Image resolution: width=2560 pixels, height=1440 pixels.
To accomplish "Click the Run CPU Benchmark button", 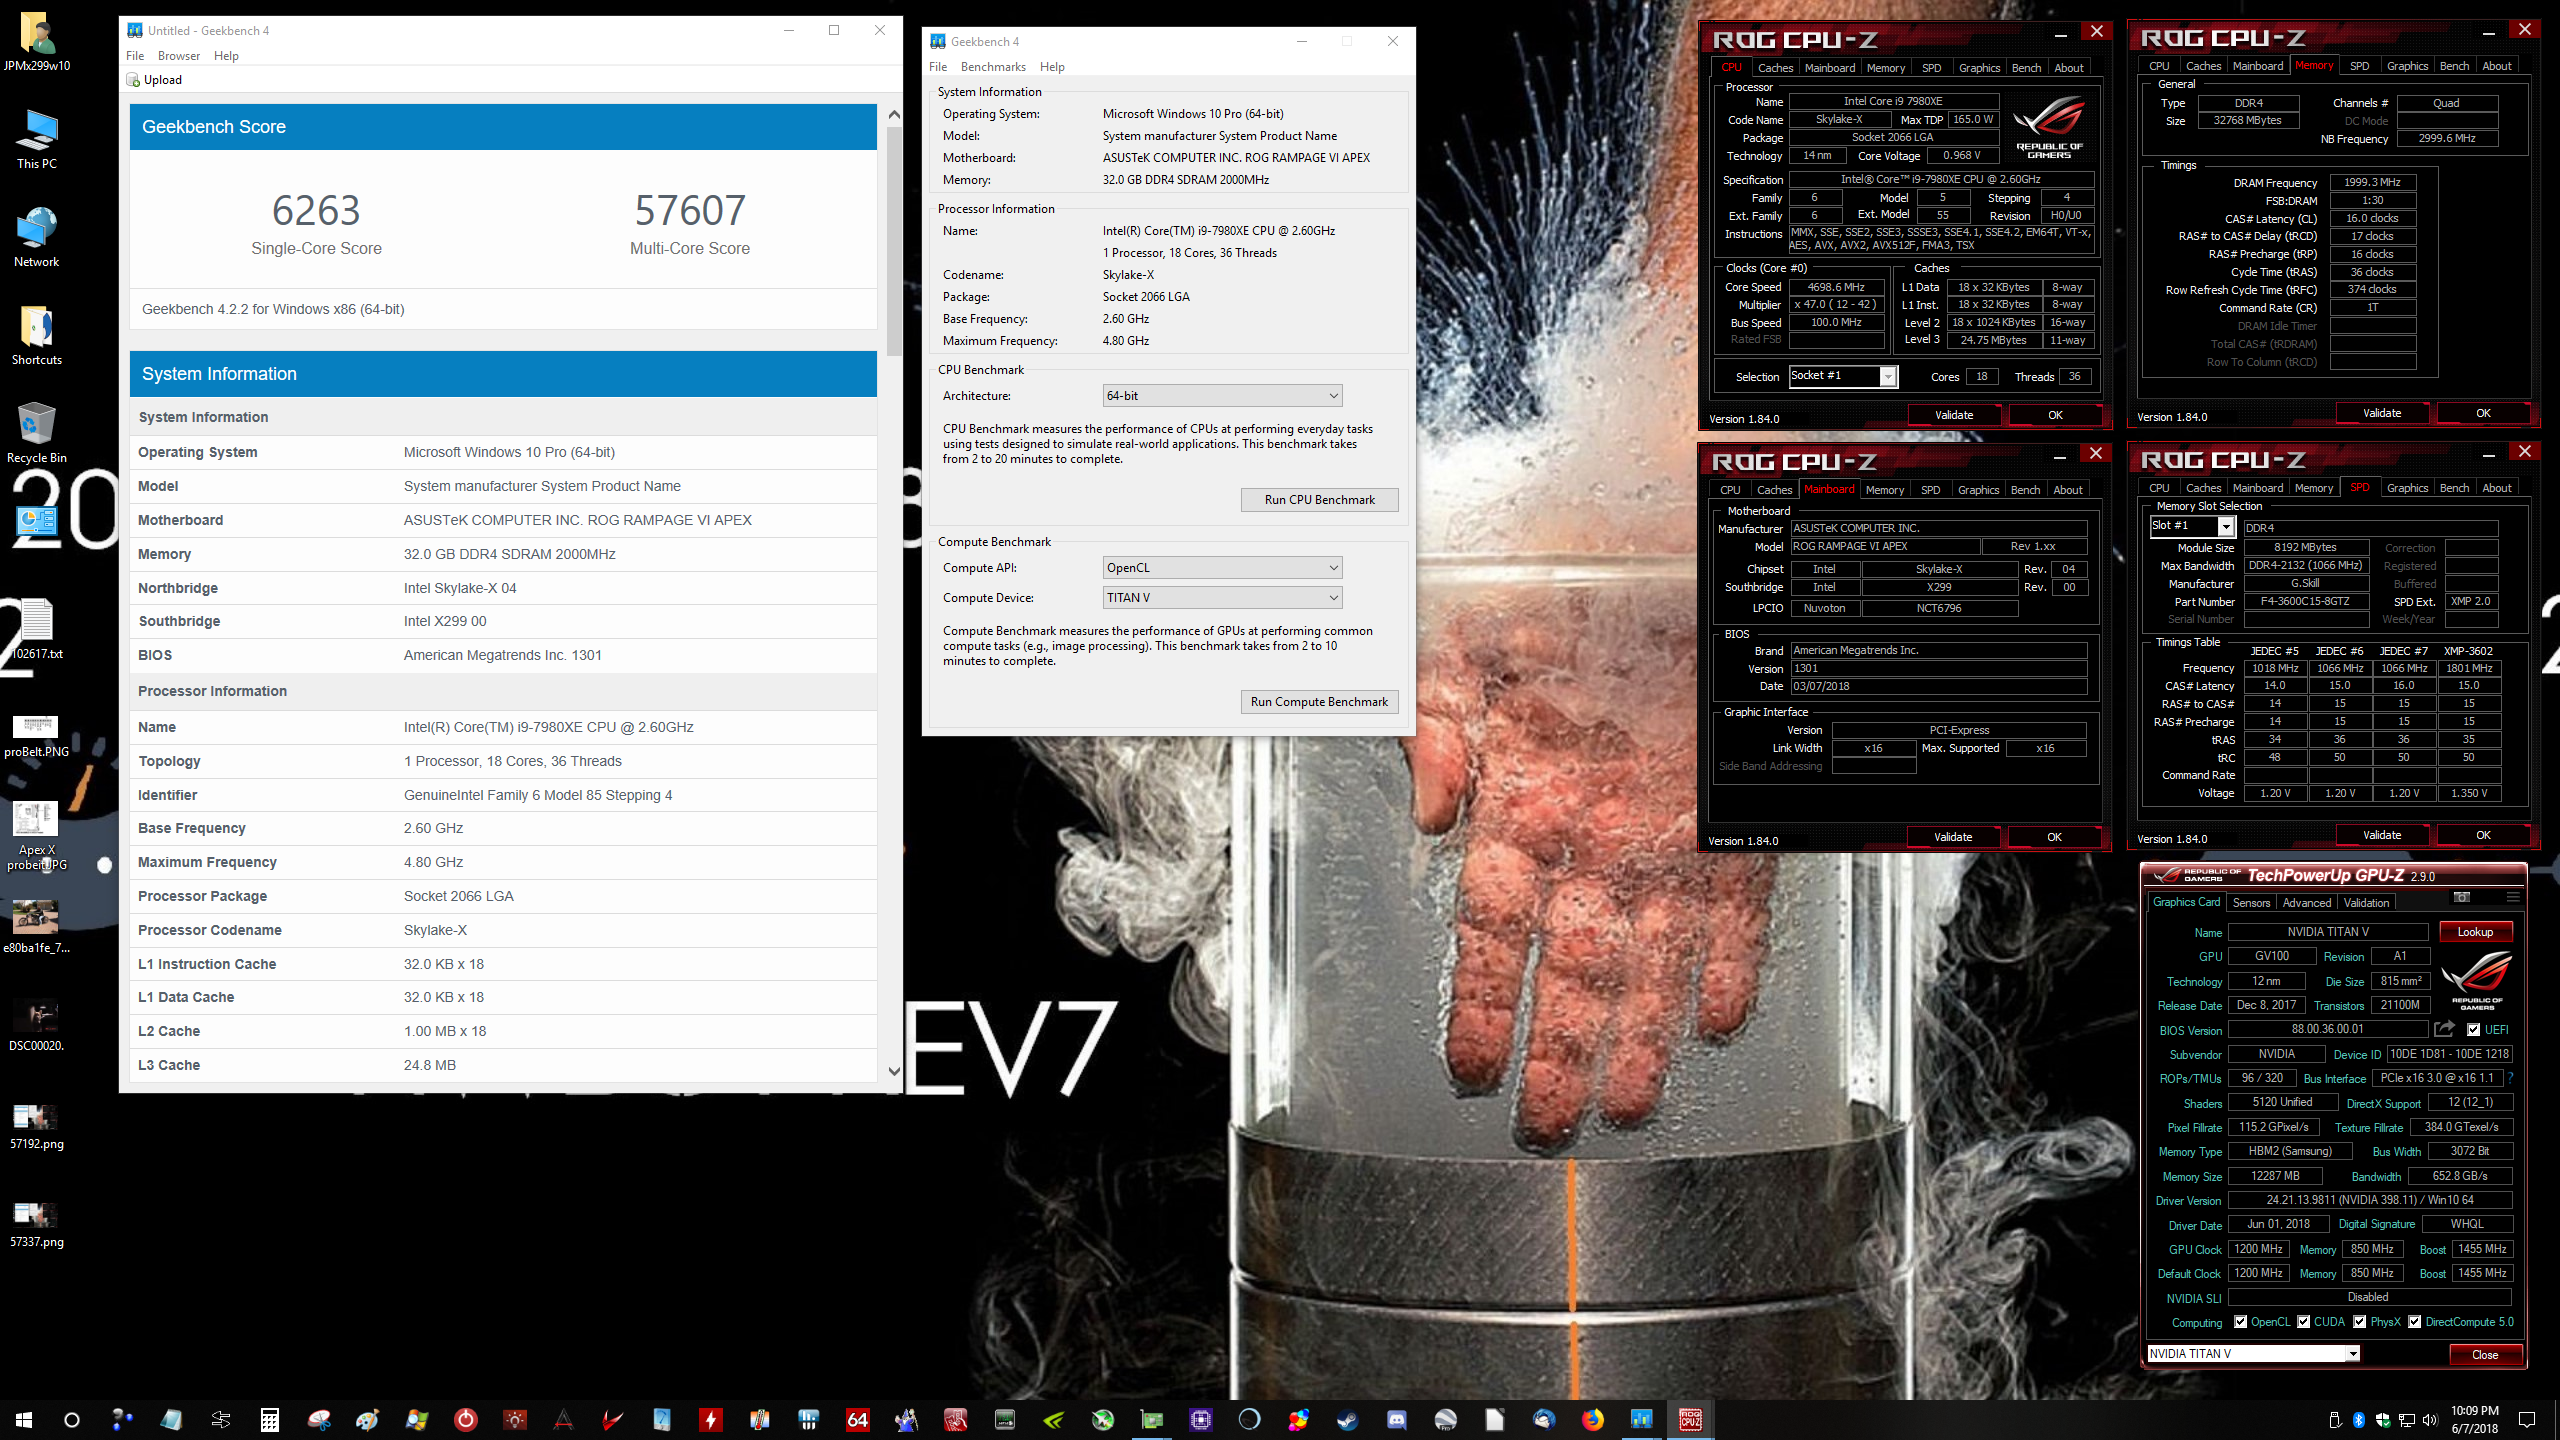I will tap(1319, 500).
